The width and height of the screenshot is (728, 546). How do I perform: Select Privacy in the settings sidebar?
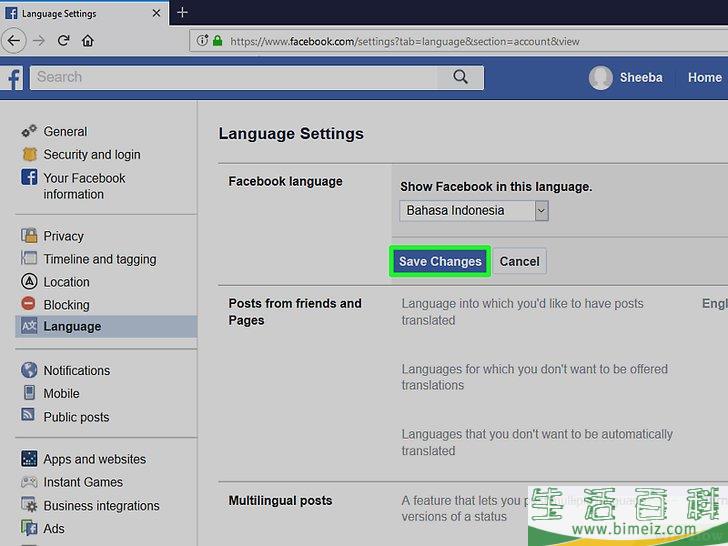point(64,236)
